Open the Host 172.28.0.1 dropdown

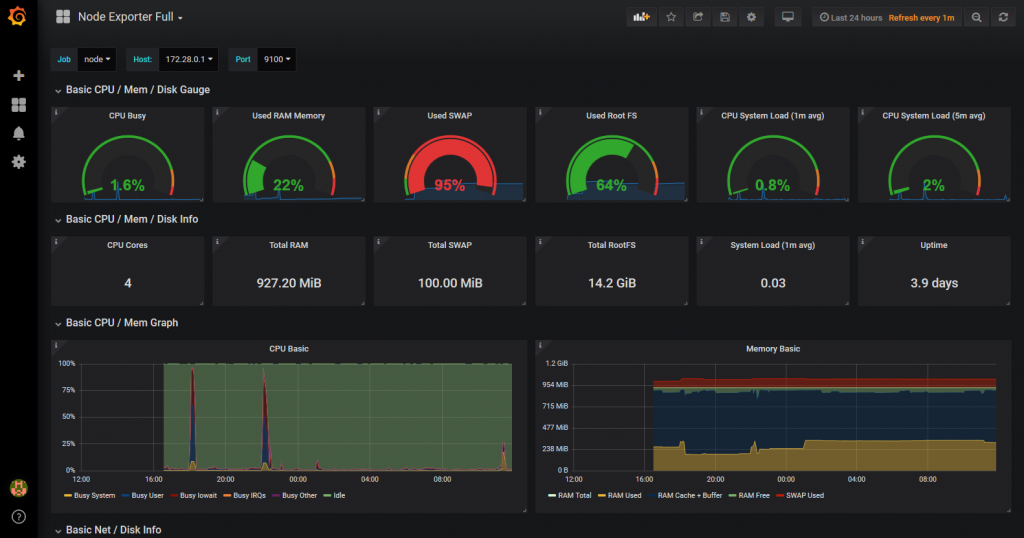pos(189,59)
